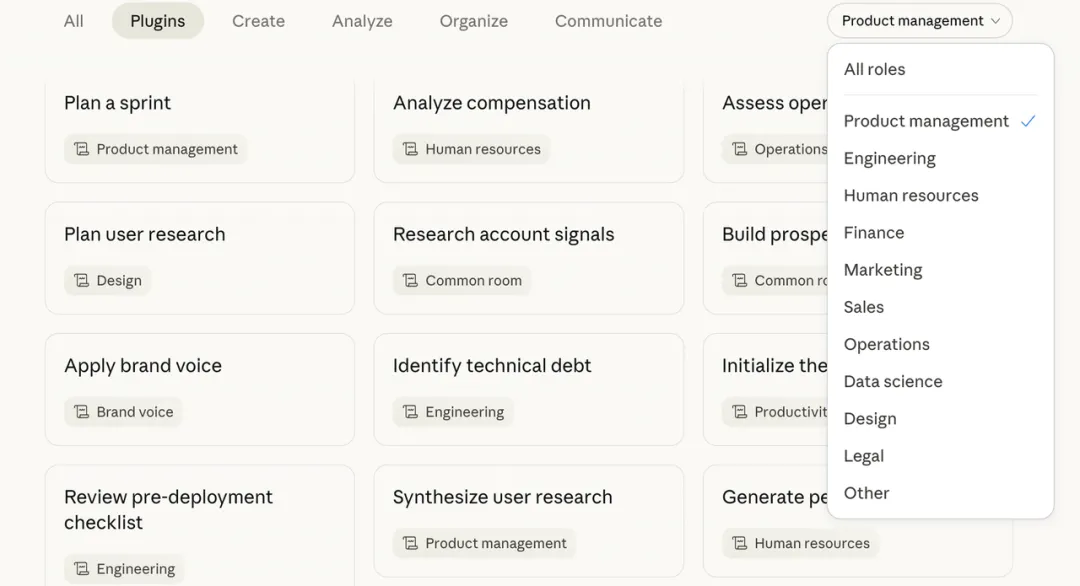Click the Engineering tag on Review pre-deployment checklist

[124, 569]
